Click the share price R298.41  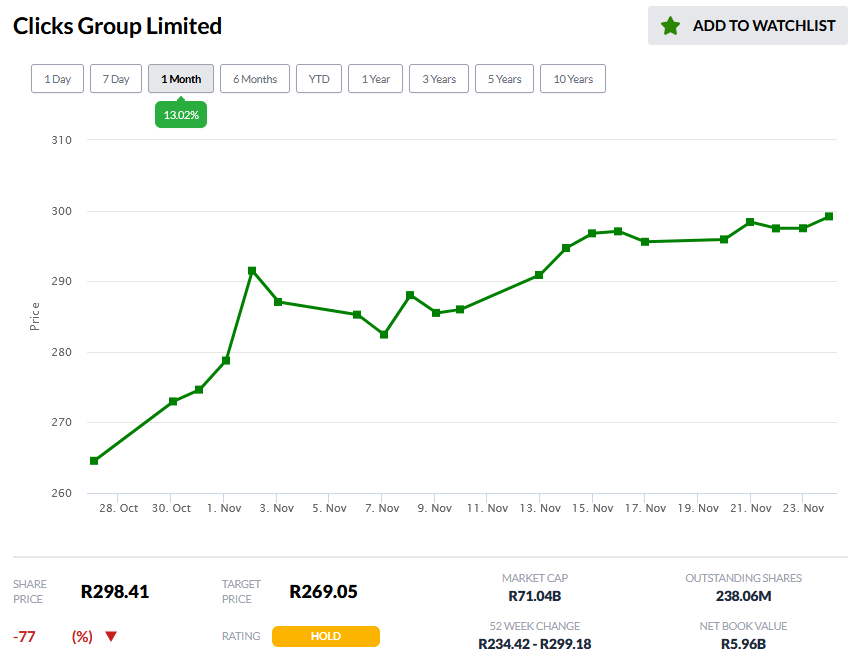tap(115, 592)
